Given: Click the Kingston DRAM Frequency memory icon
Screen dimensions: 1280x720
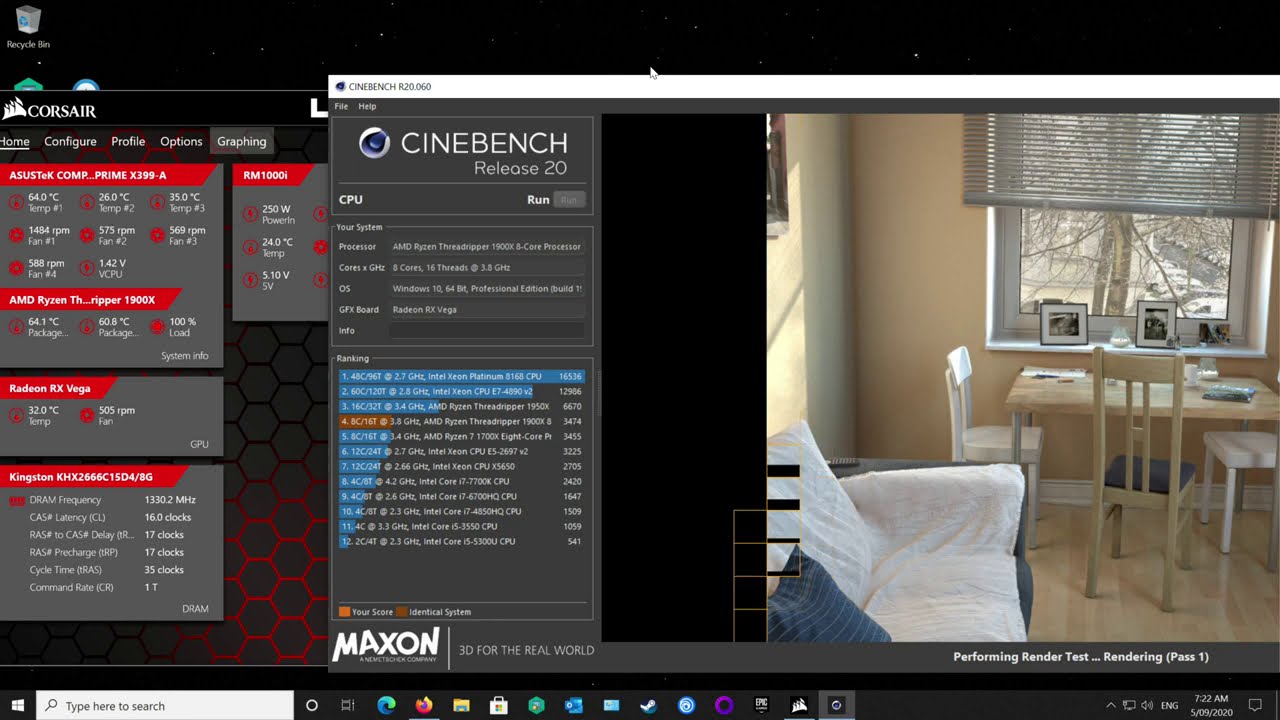Looking at the screenshot, I should [17, 500].
